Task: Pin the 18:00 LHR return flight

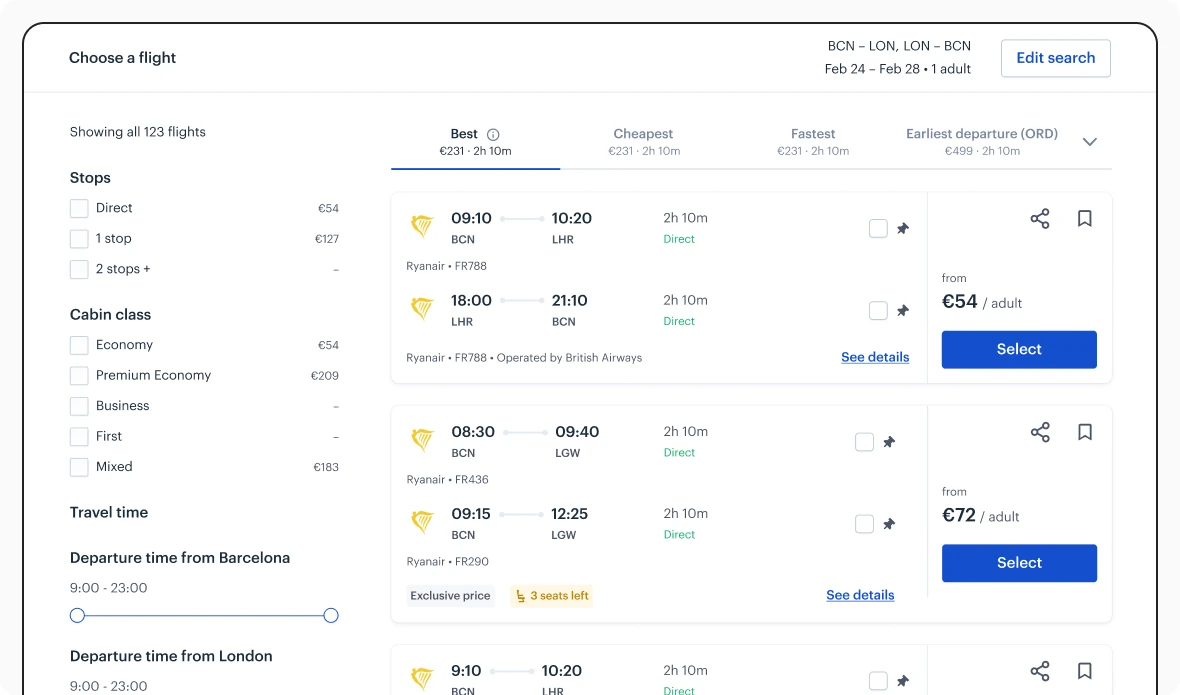Action: tap(903, 310)
